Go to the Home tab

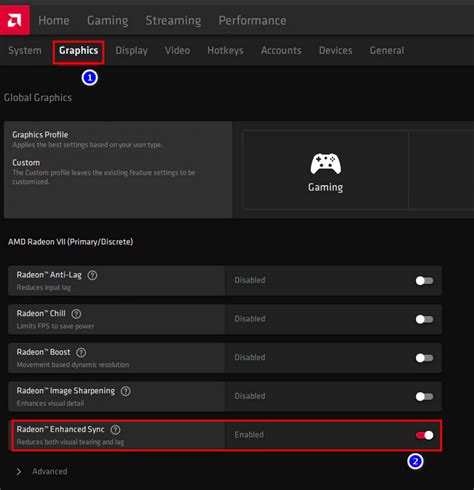[54, 21]
